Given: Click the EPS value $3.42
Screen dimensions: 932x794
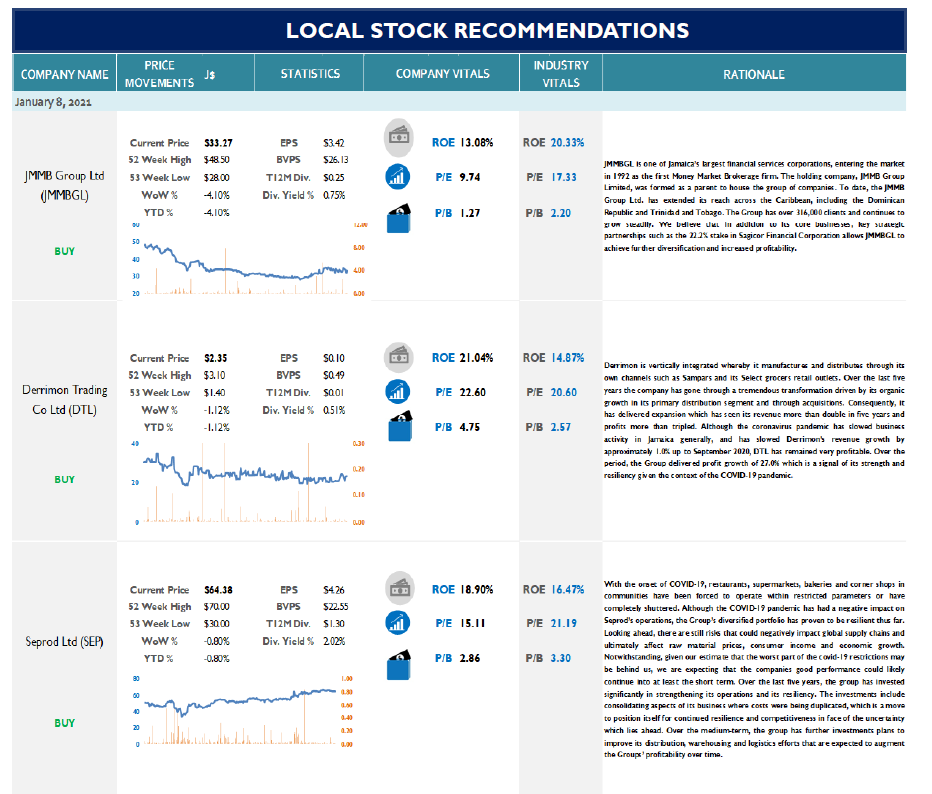Looking at the screenshot, I should click(333, 143).
